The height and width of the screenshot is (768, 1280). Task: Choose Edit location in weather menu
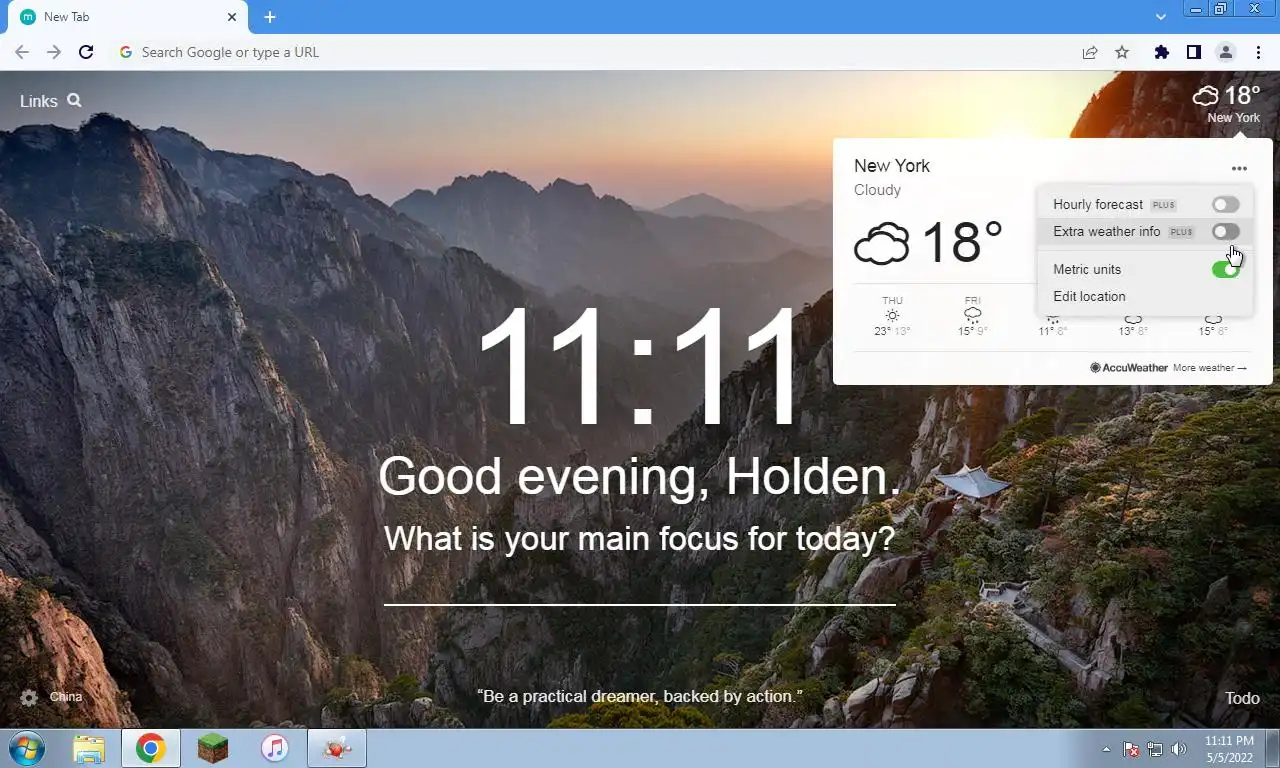coord(1089,296)
